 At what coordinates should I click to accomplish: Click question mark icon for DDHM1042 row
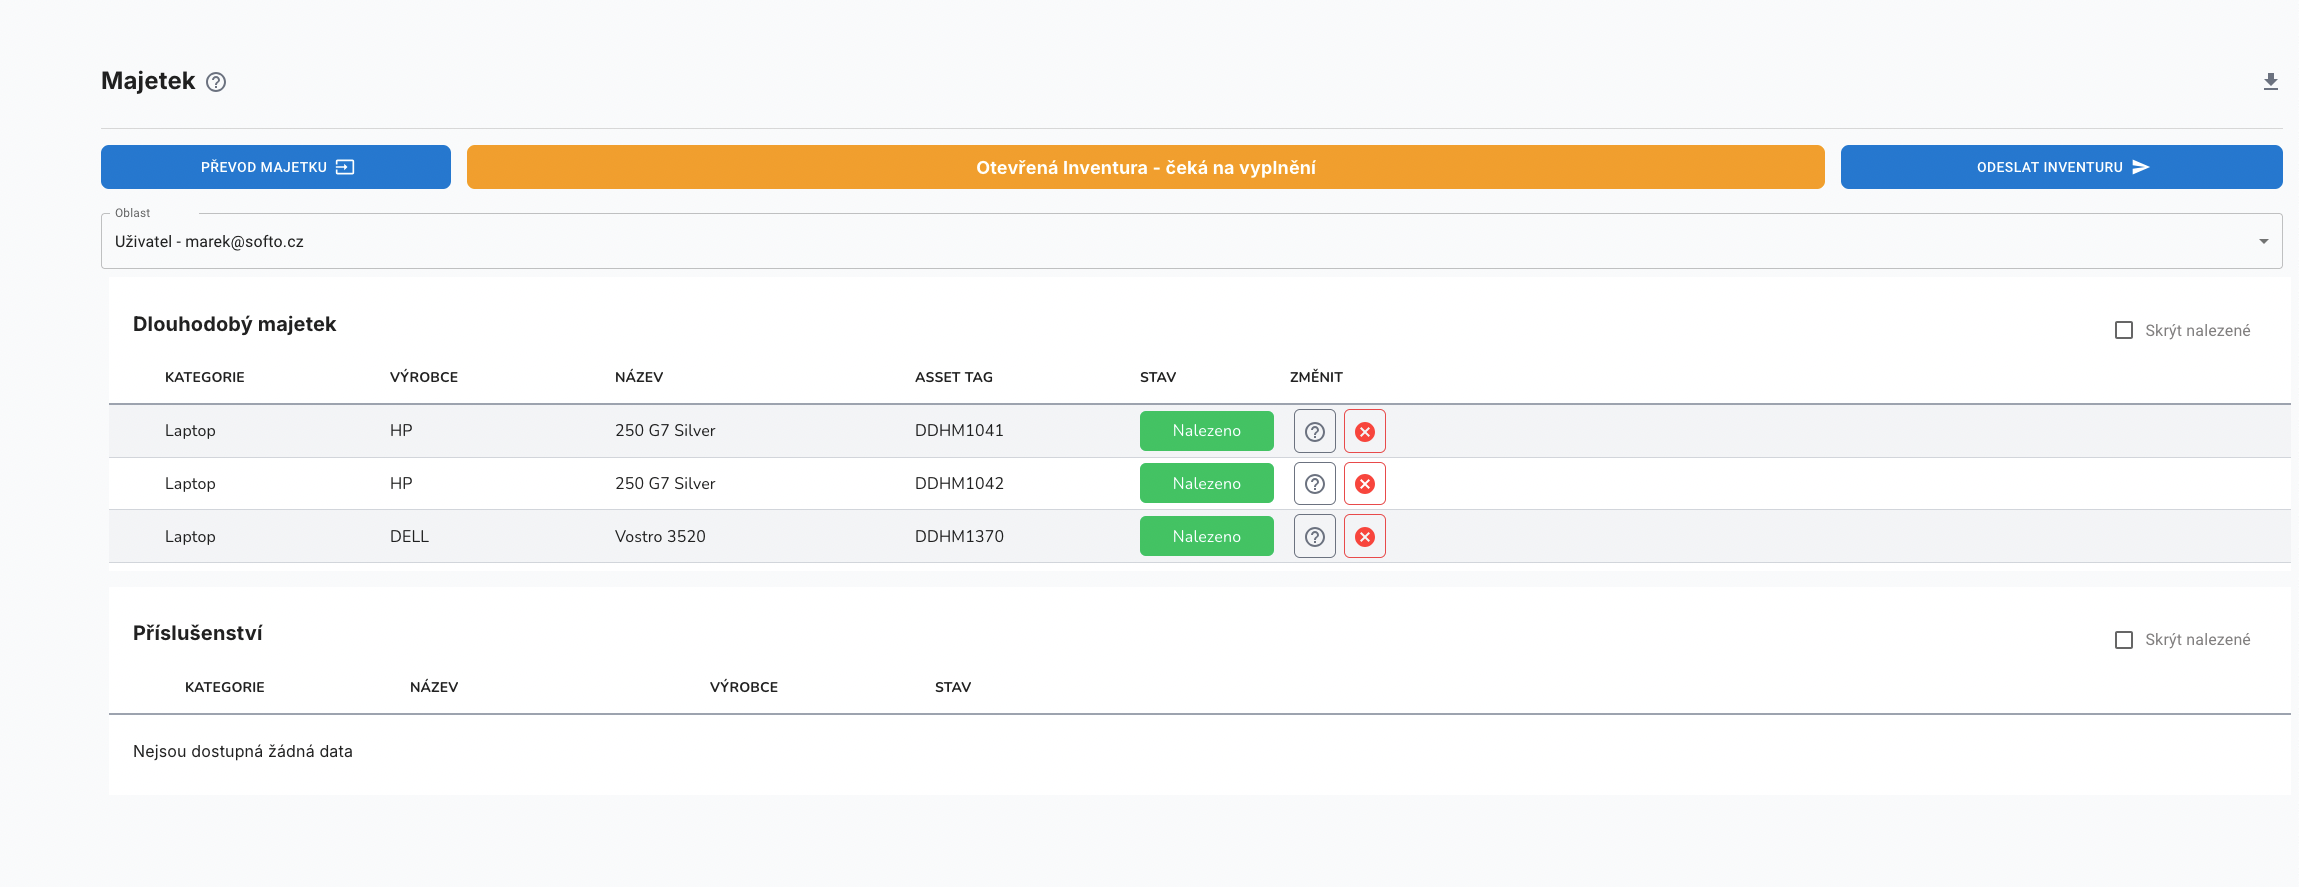pyautogui.click(x=1314, y=484)
